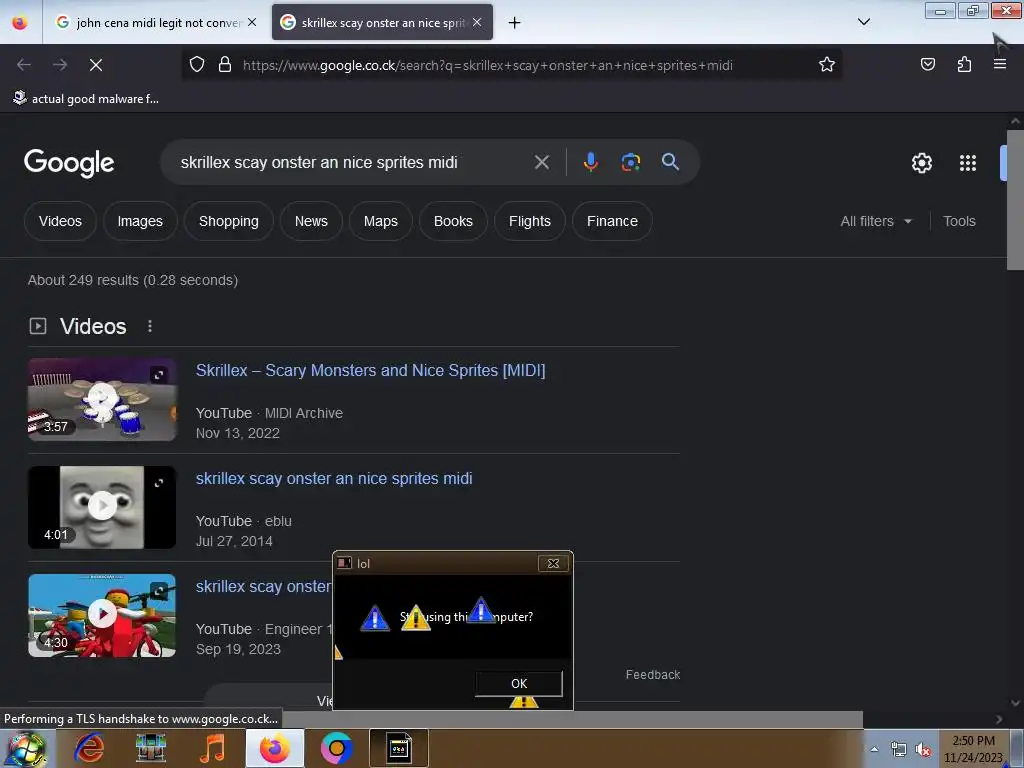Play the 4:30 red bike video thumbnail

pyautogui.click(x=102, y=615)
